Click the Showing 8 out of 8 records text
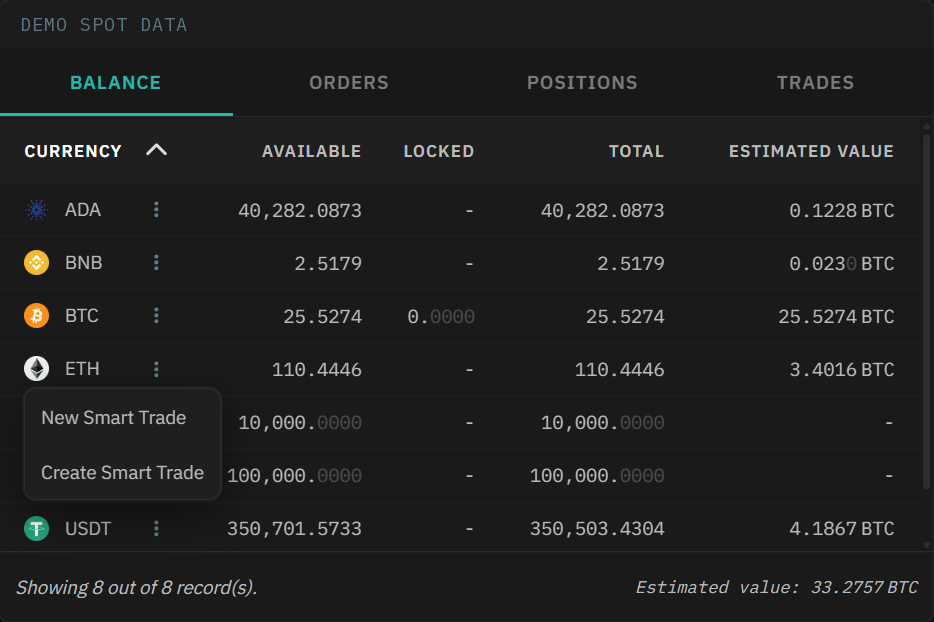The image size is (934, 622). 136,587
